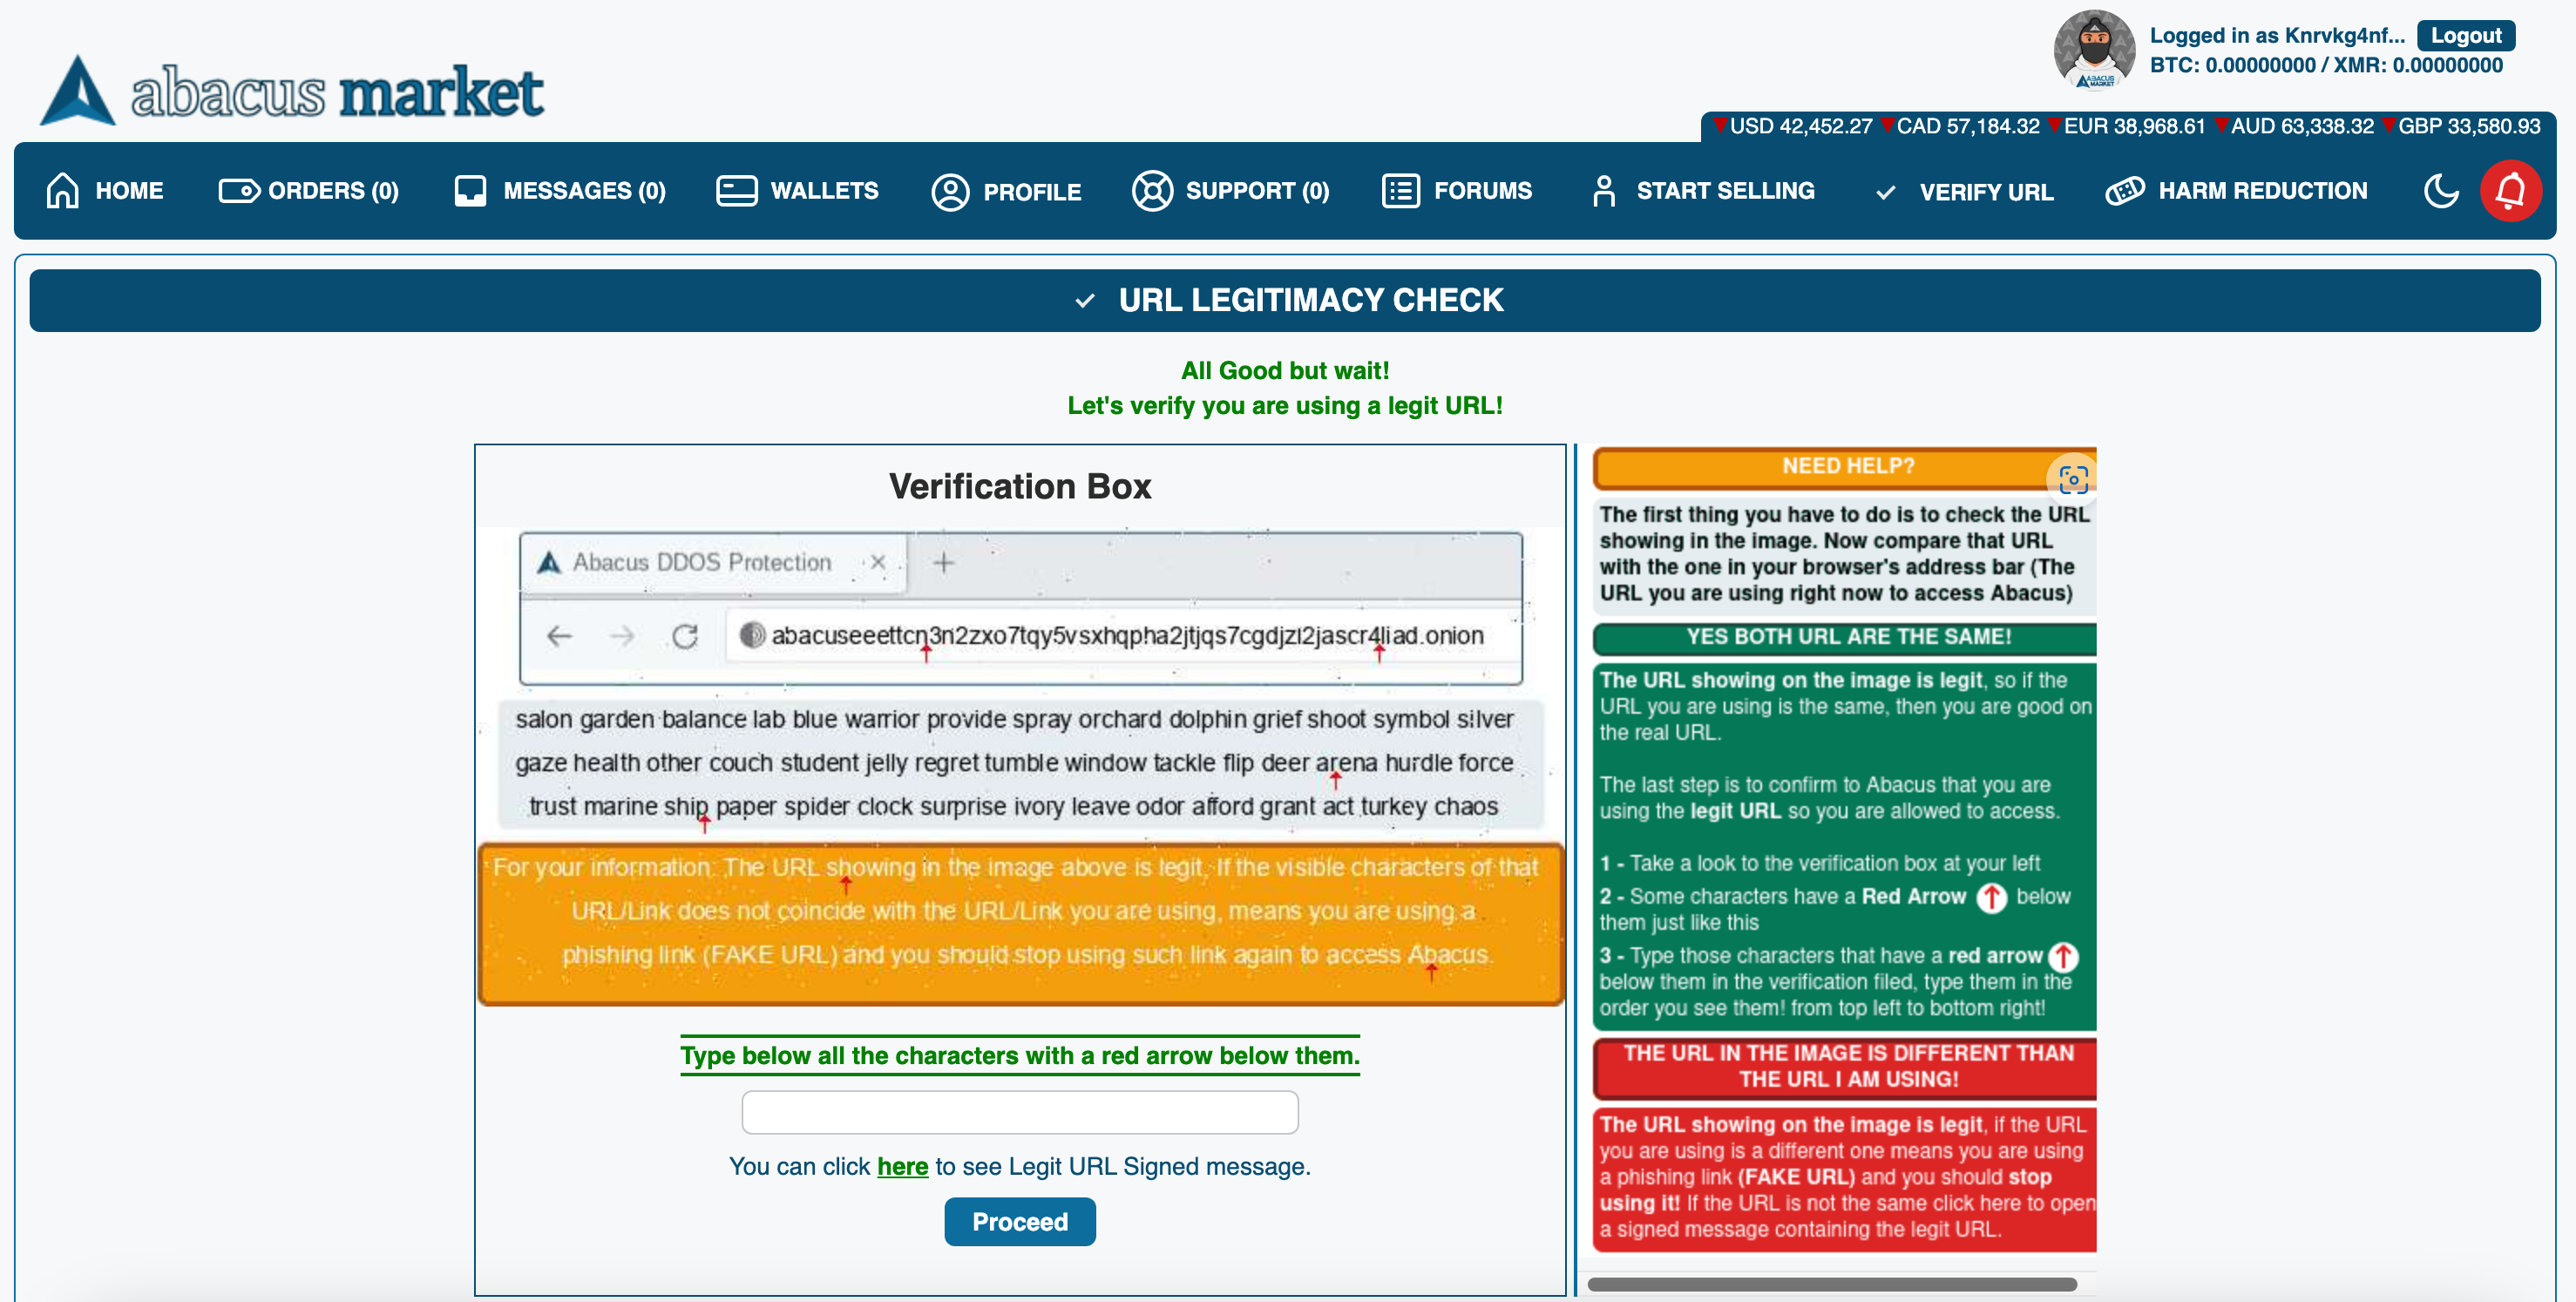Click the Logout button
This screenshot has width=2576, height=1302.
(2465, 35)
